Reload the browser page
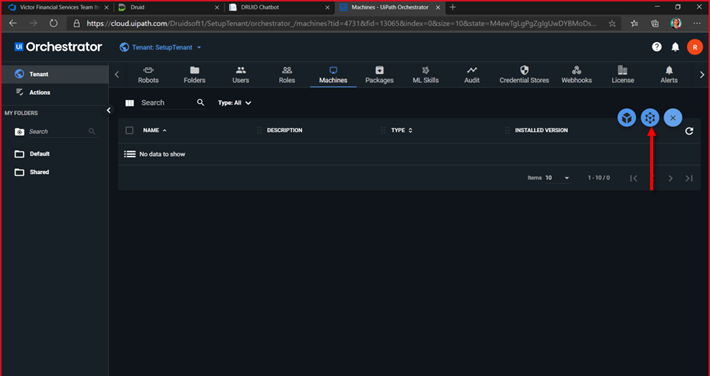 (53, 24)
